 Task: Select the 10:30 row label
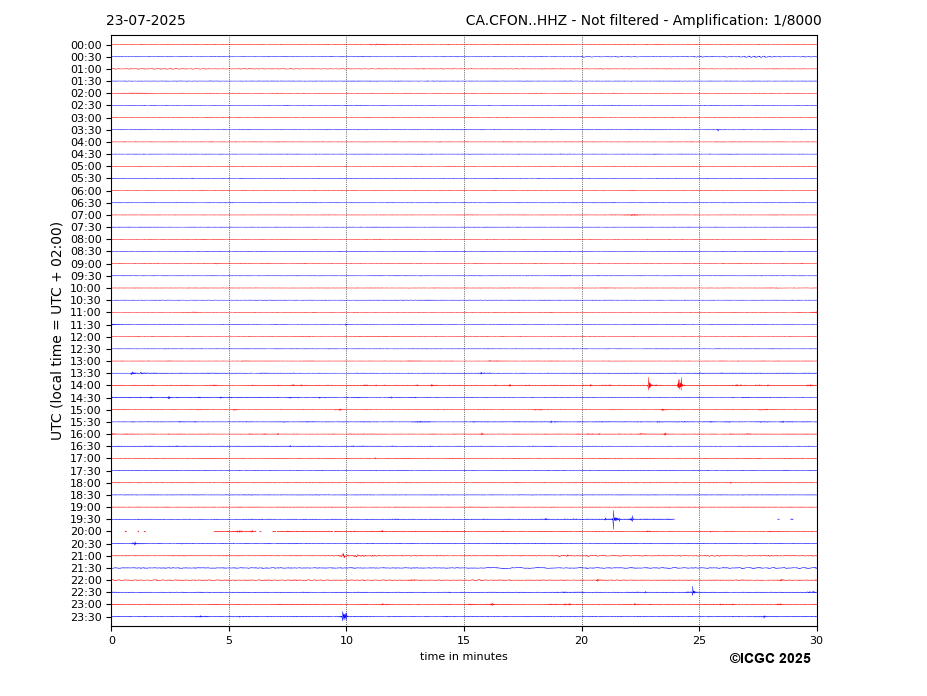(x=86, y=301)
